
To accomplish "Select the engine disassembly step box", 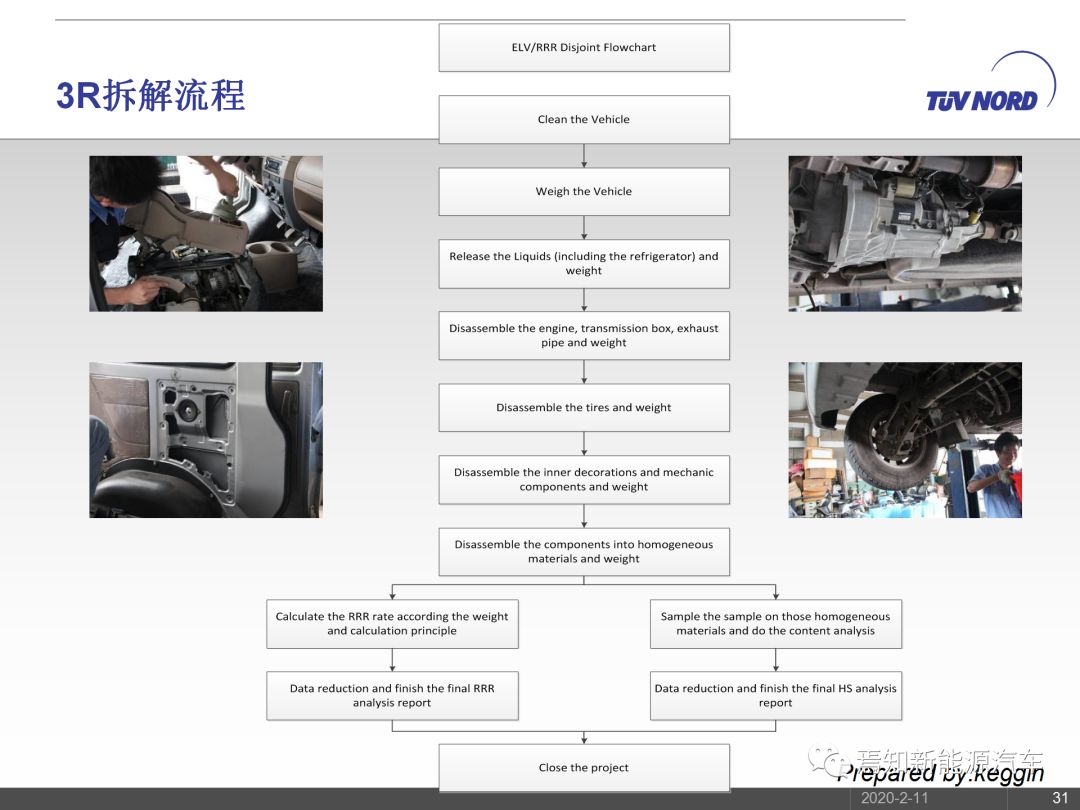I will [584, 336].
